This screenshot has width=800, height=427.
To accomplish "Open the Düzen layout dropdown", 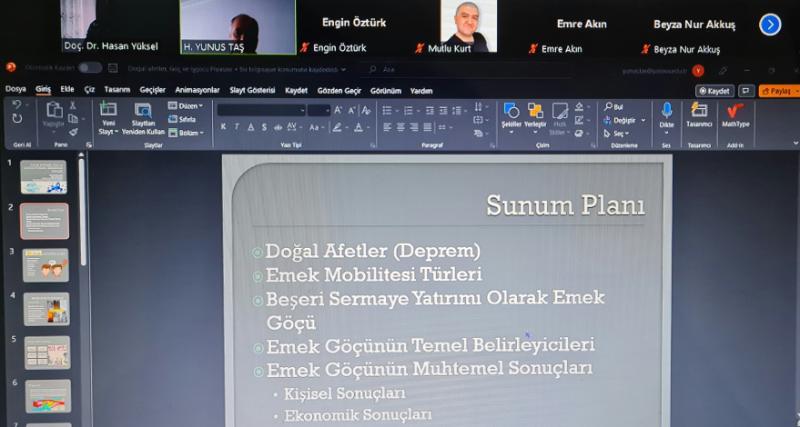I will (186, 106).
